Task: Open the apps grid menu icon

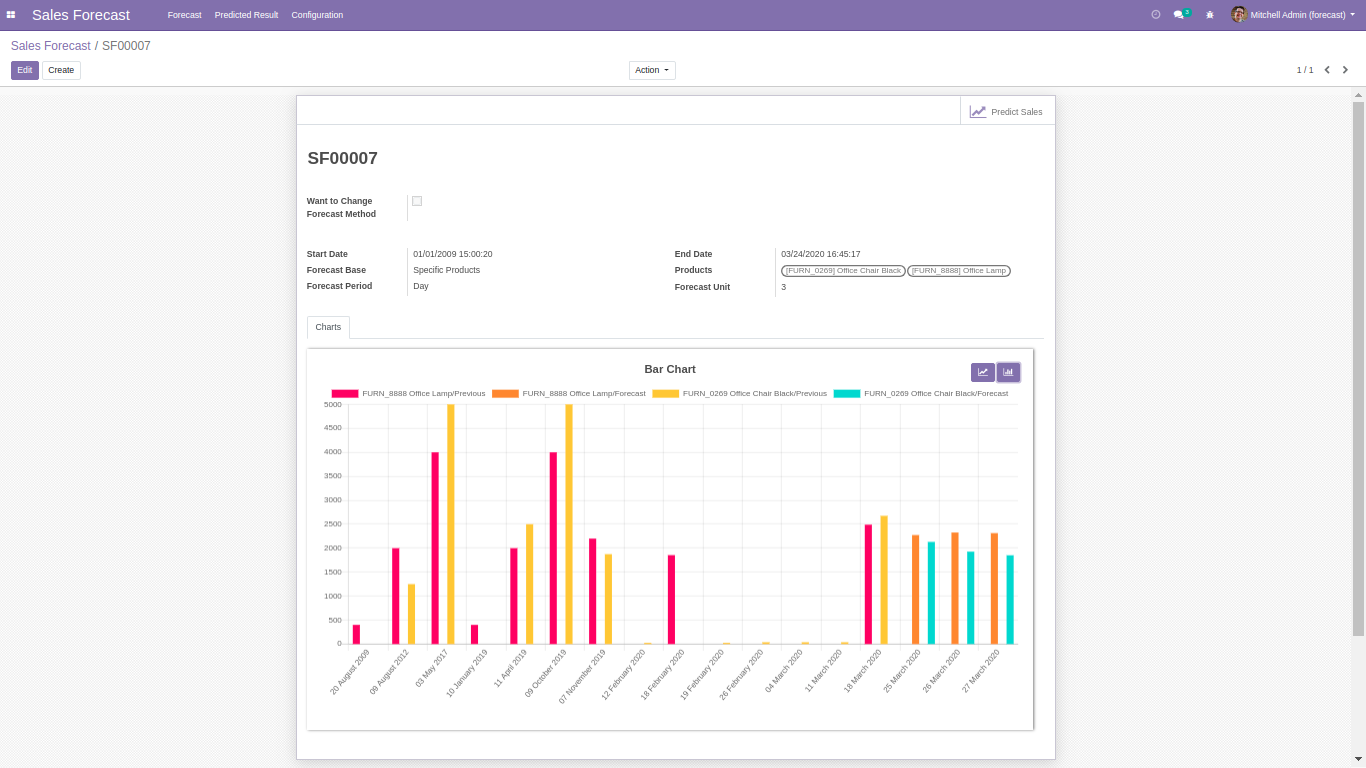Action: coord(11,15)
